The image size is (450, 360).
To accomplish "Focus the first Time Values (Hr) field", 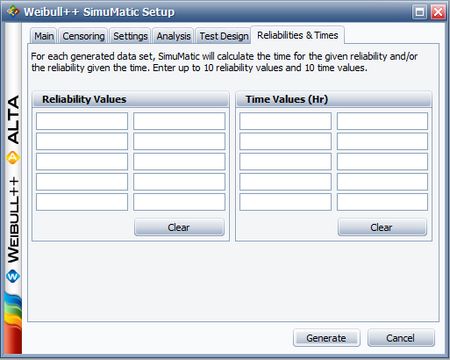I will [285, 121].
